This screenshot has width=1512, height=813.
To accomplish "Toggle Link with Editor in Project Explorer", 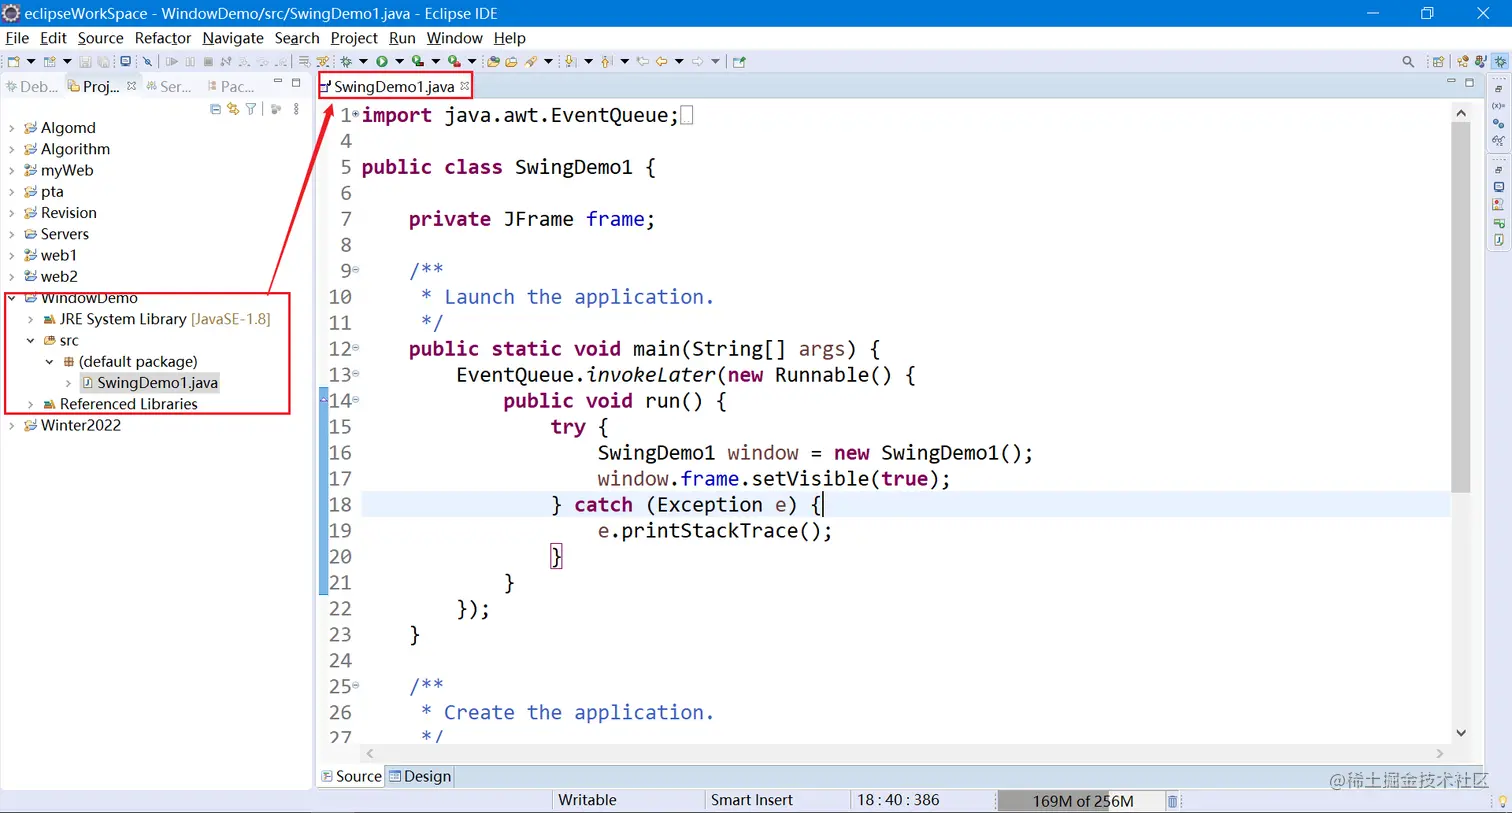I will [x=233, y=109].
